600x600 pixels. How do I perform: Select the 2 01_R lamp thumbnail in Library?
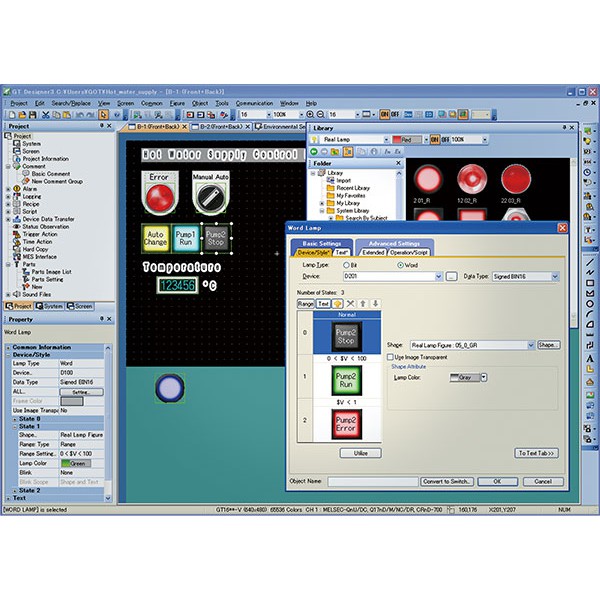(x=428, y=179)
